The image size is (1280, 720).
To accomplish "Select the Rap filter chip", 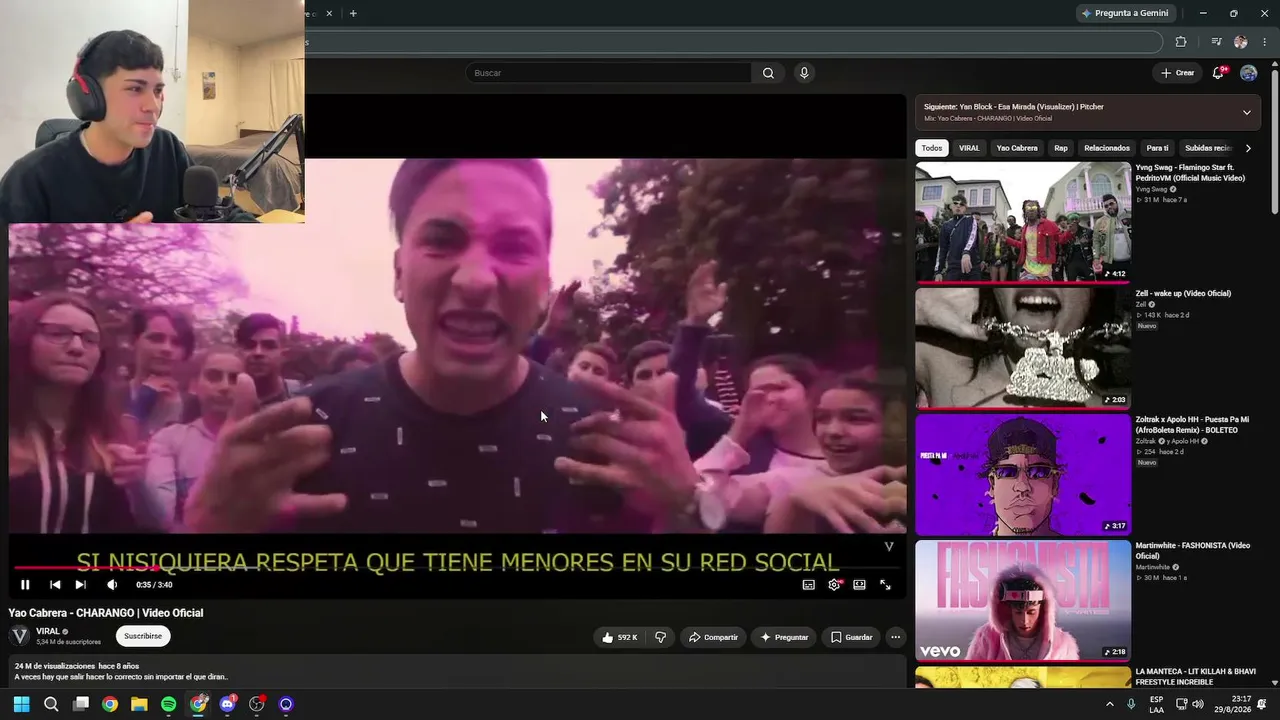I will [1061, 148].
